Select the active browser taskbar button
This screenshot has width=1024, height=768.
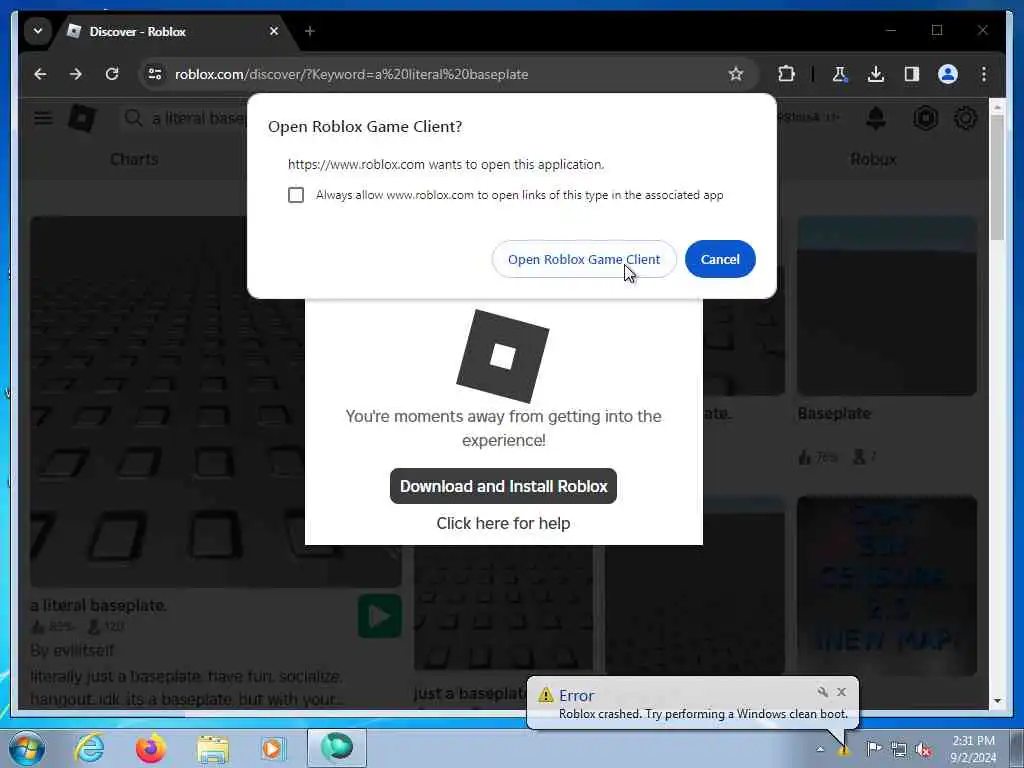(337, 747)
